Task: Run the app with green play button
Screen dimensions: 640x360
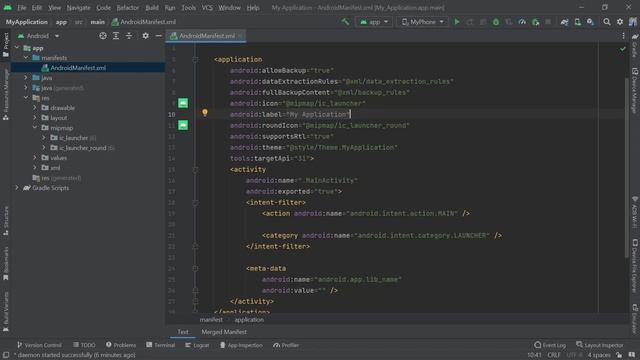Action: click(457, 22)
